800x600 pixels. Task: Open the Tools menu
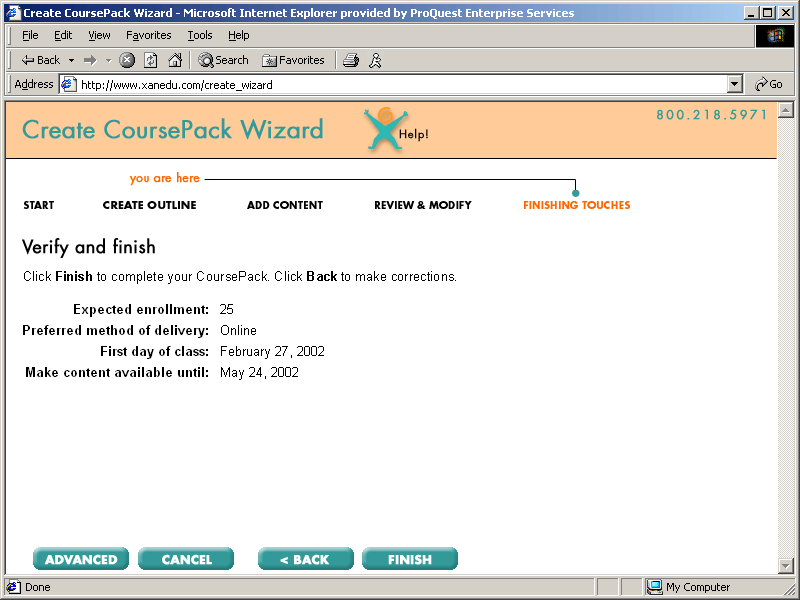200,35
